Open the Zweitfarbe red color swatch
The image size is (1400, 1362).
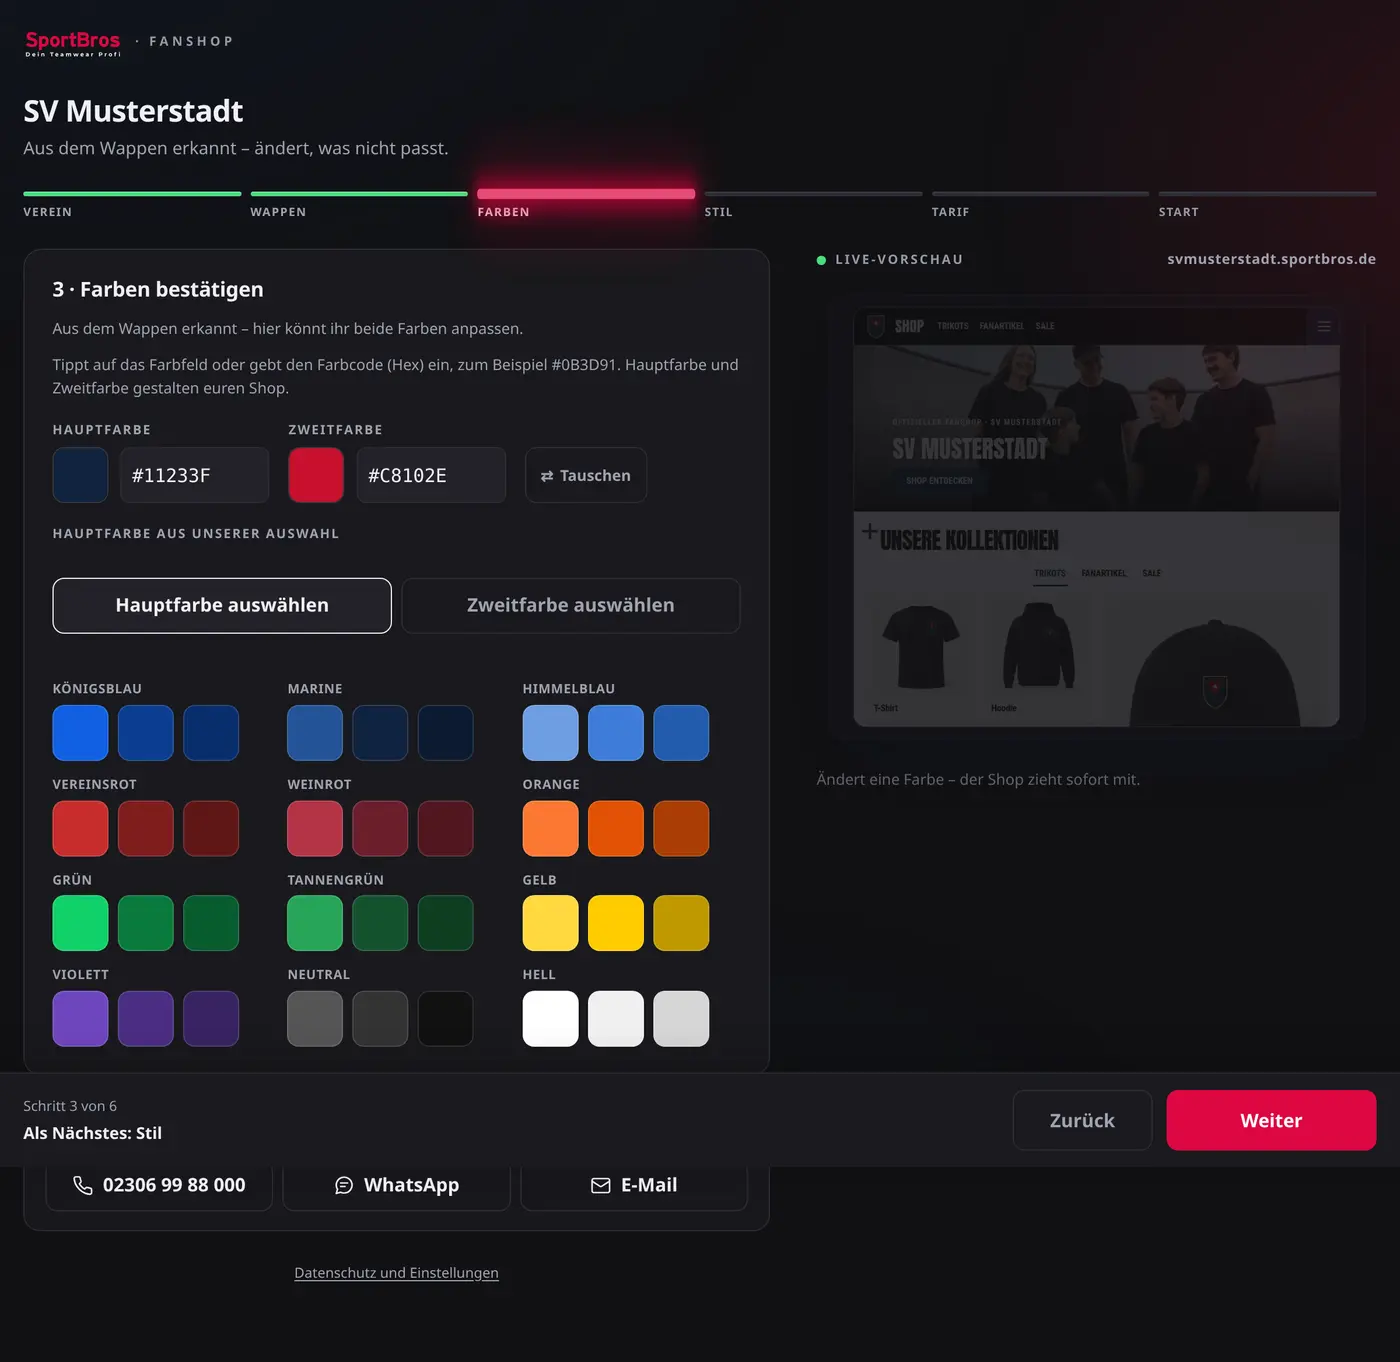click(316, 475)
